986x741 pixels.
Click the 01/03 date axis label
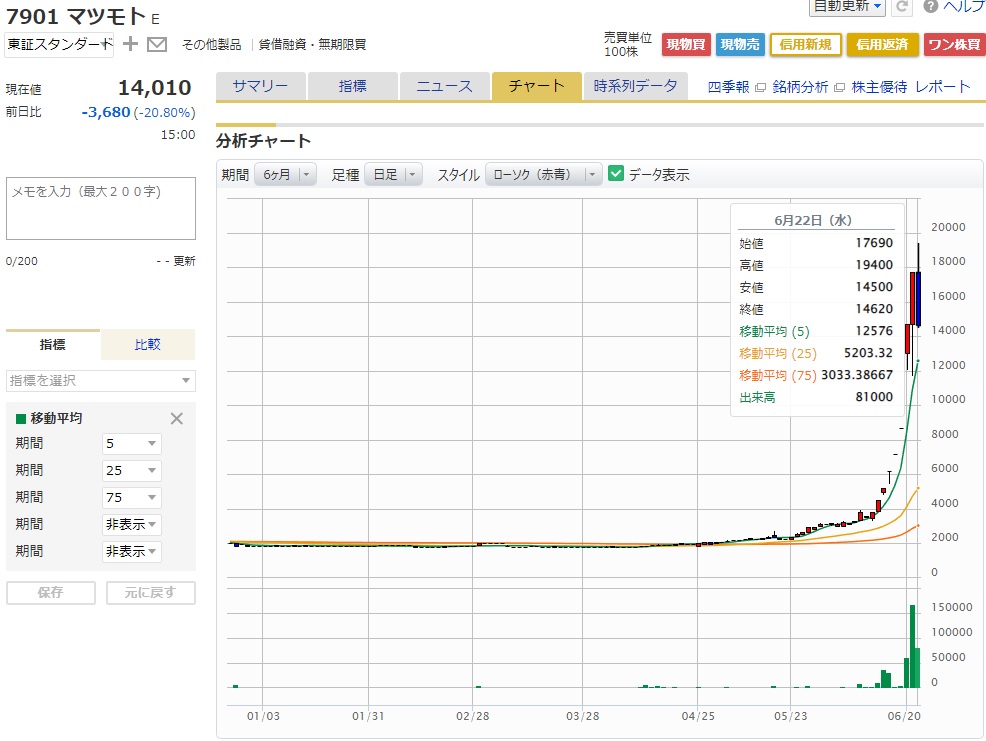263,716
